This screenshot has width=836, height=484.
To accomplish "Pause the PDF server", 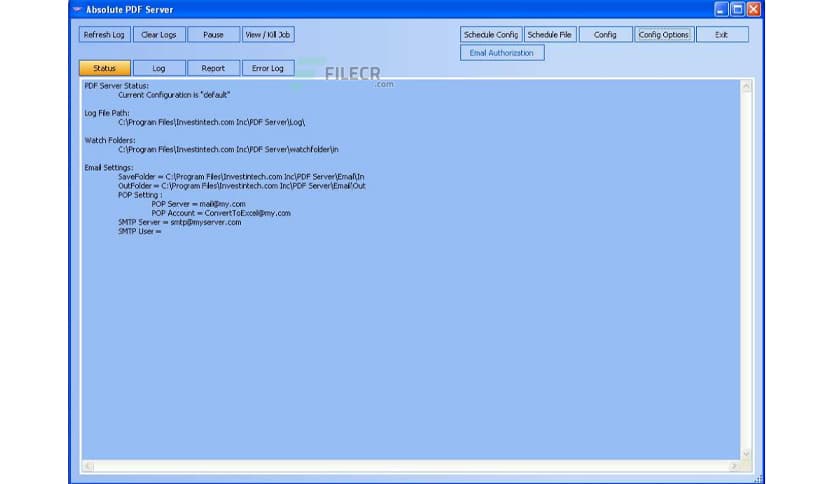I will pyautogui.click(x=213, y=35).
